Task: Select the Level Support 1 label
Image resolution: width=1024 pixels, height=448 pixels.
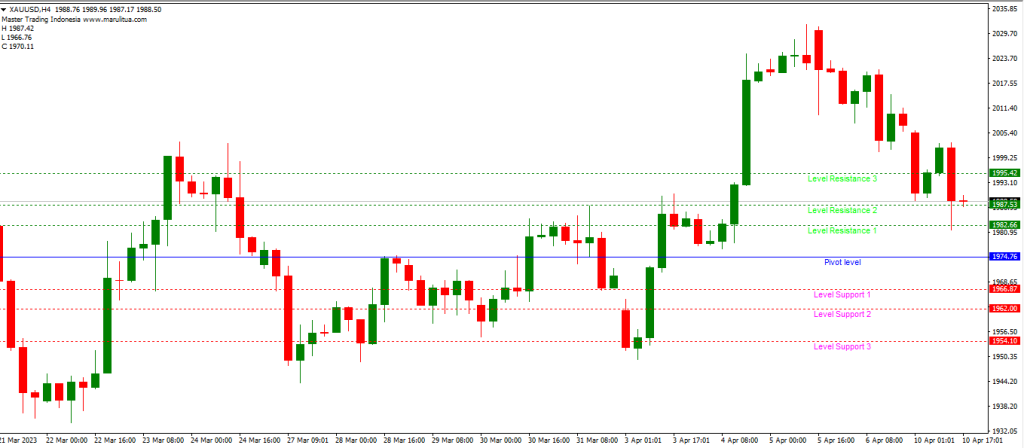Action: coord(842,295)
